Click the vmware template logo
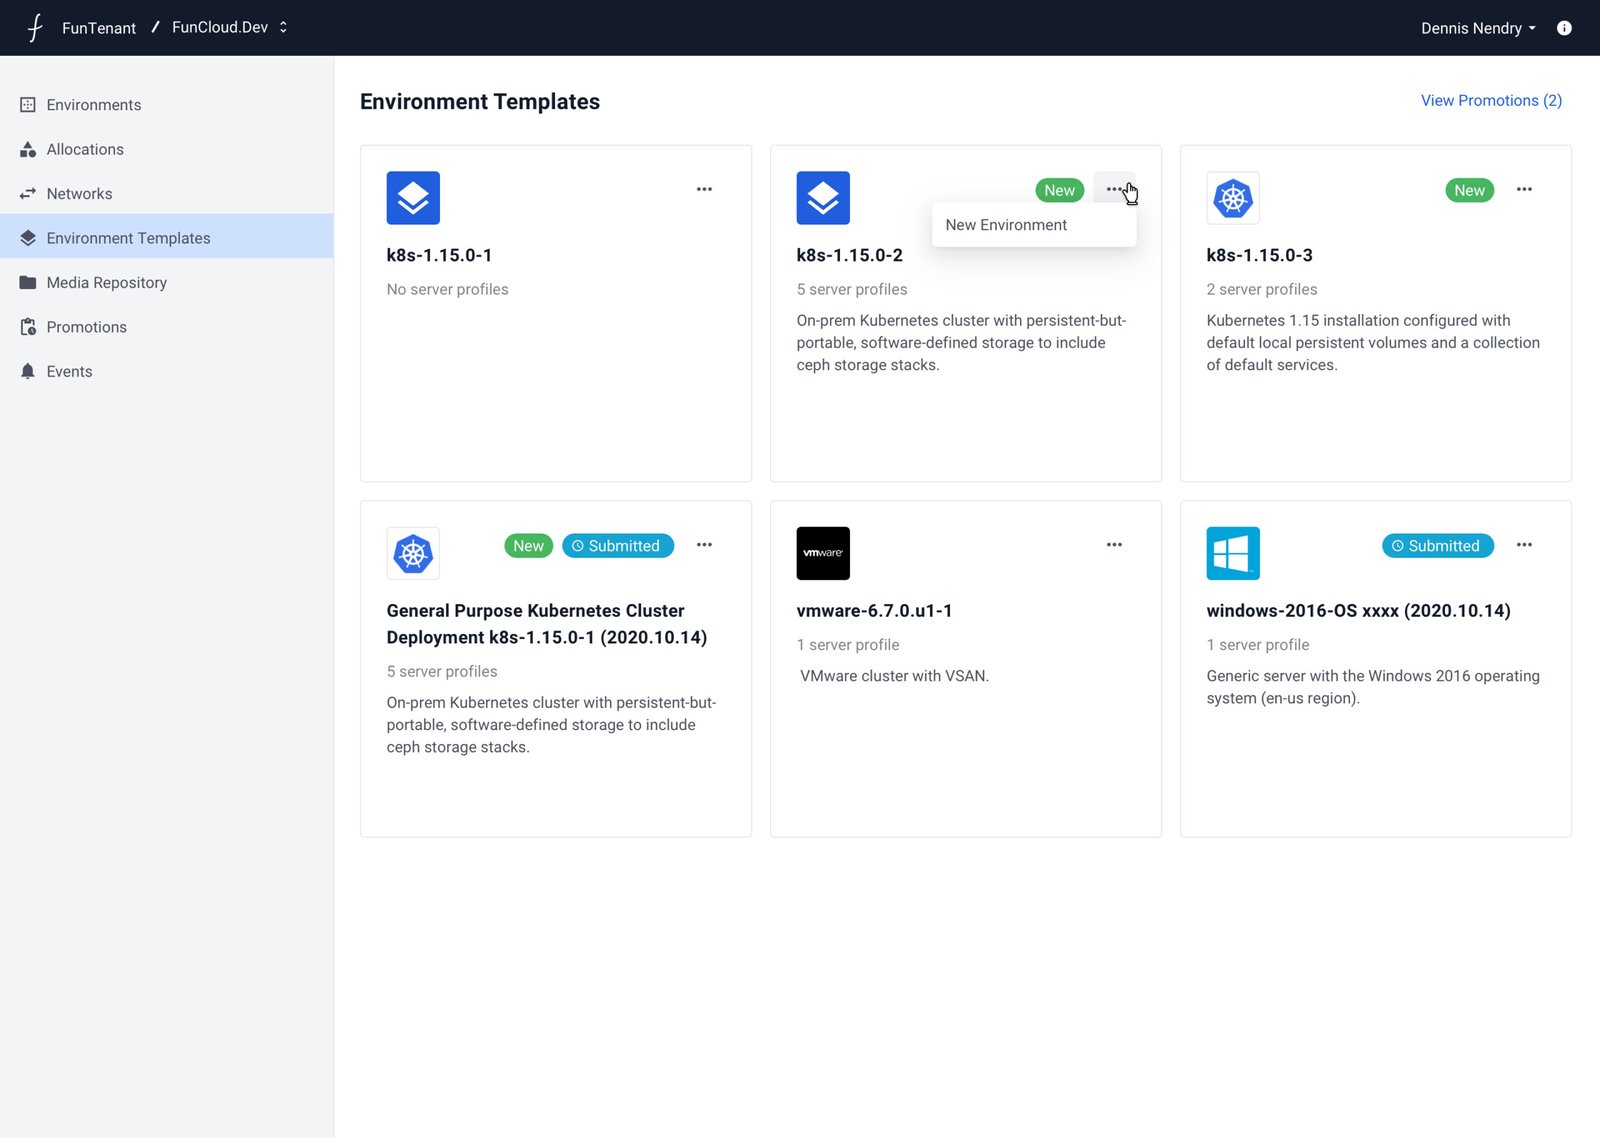 click(x=823, y=553)
